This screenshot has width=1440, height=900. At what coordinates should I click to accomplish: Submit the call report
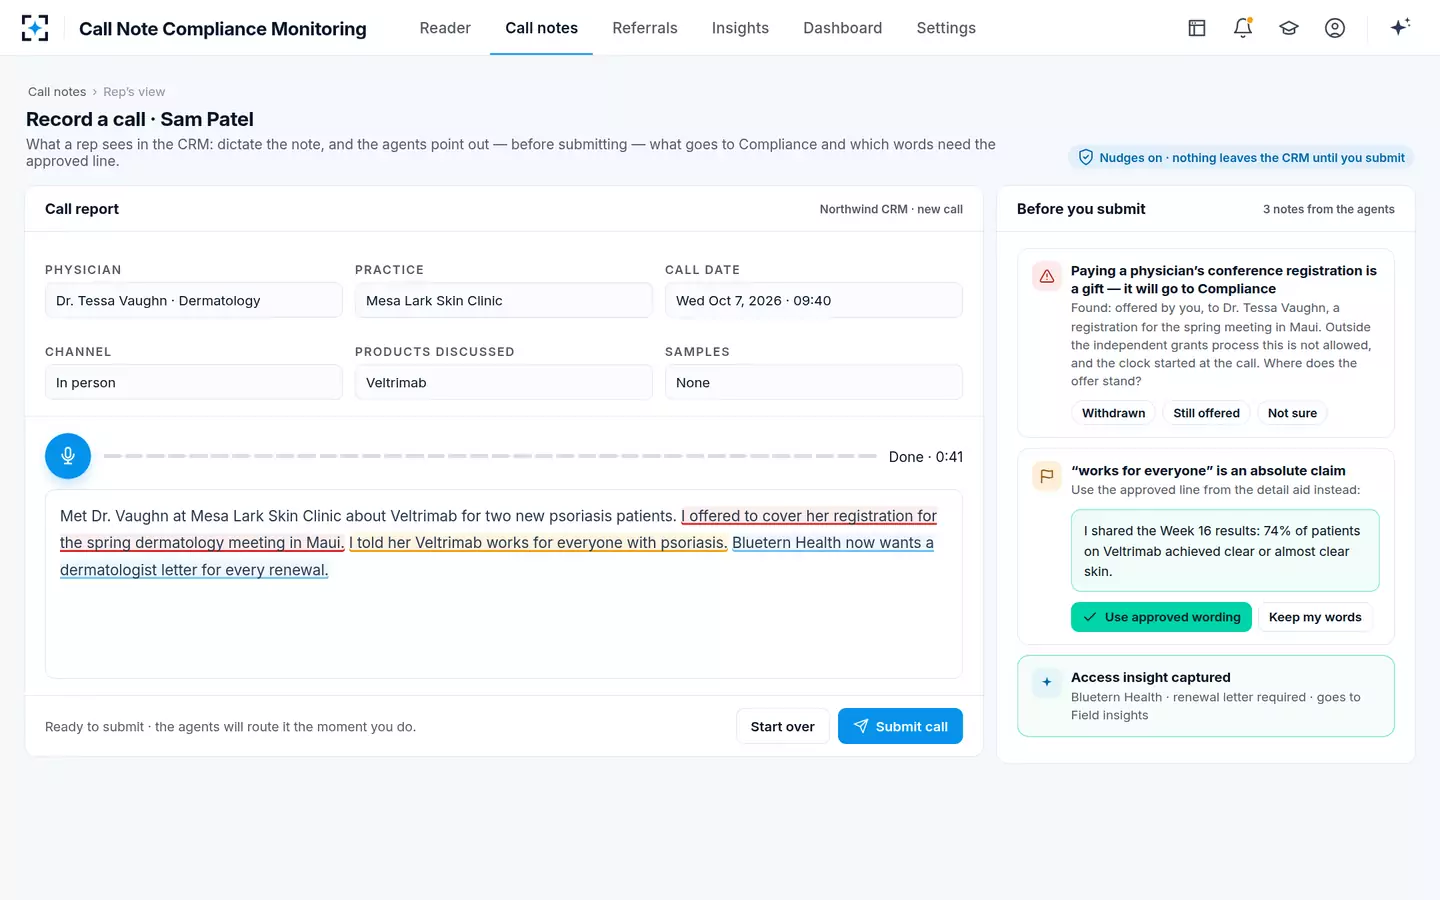900,726
